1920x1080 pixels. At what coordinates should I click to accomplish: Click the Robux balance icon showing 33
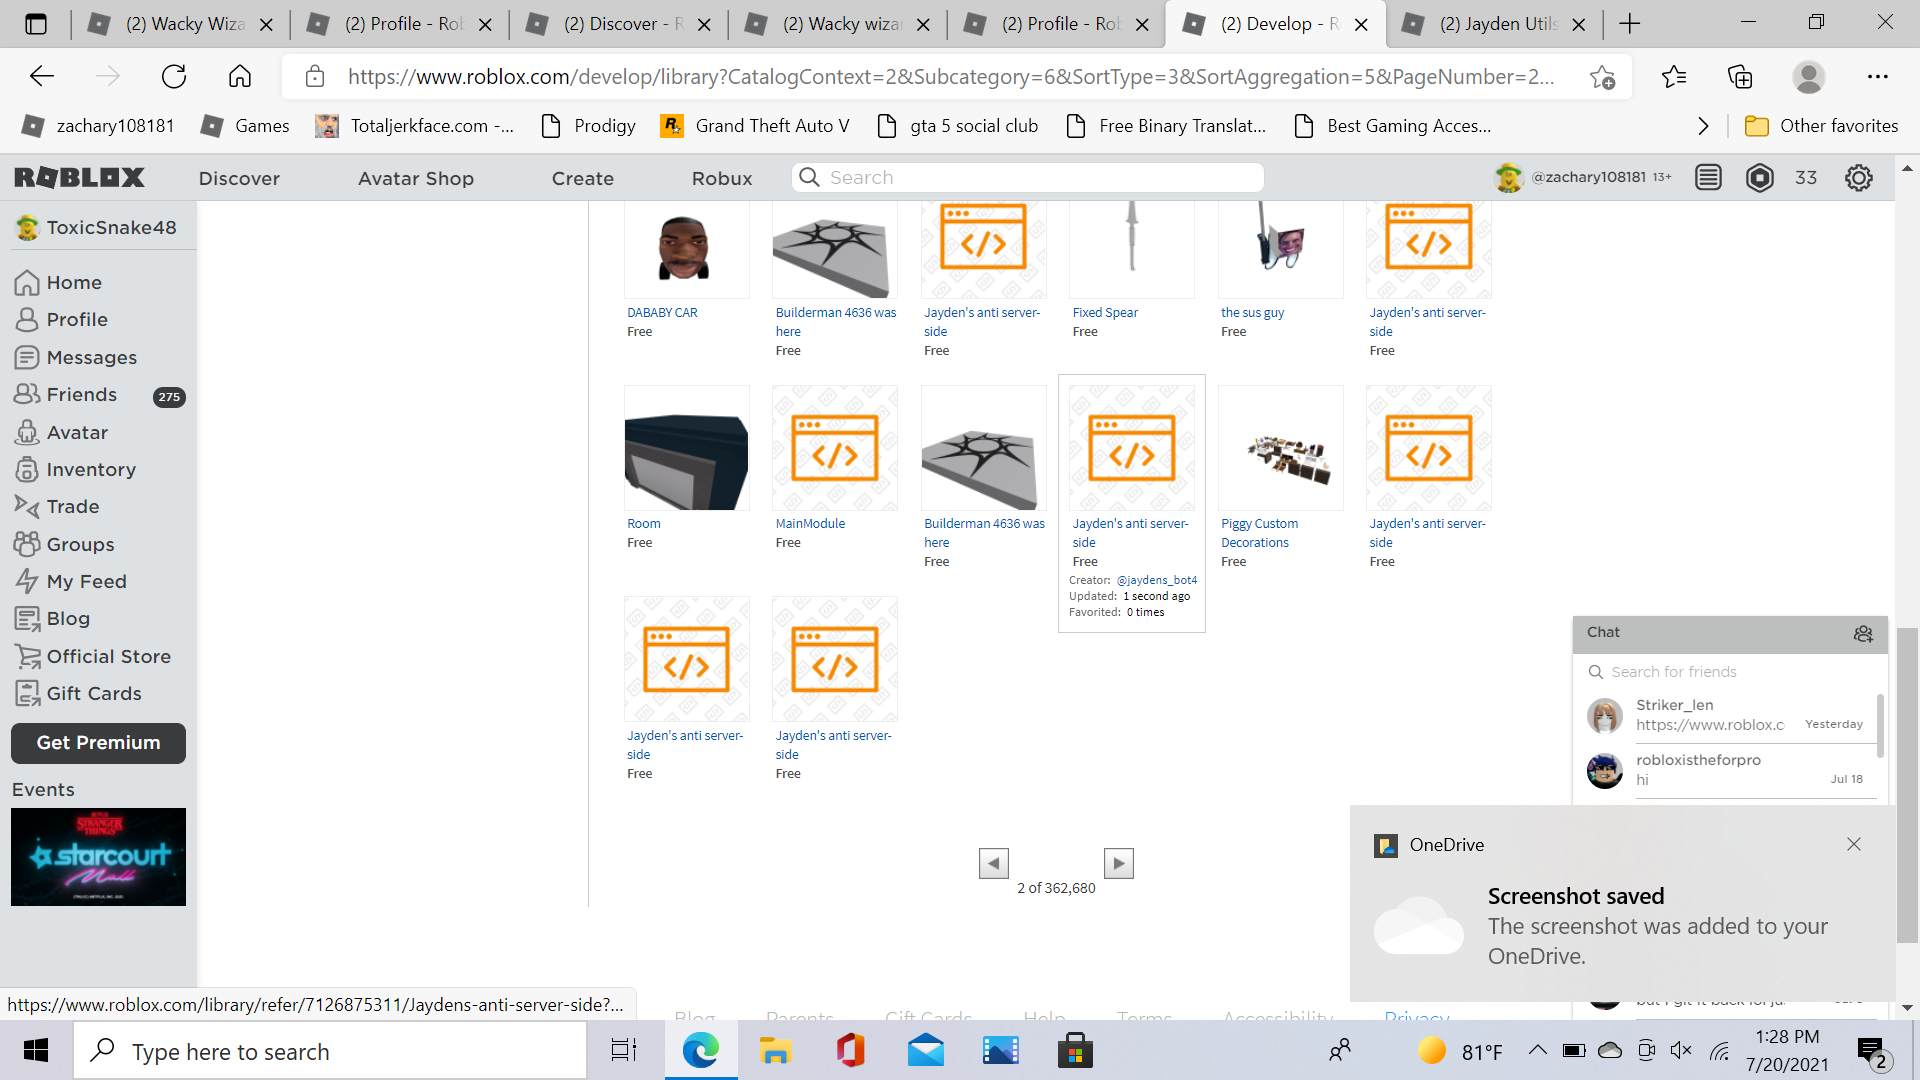point(1759,177)
